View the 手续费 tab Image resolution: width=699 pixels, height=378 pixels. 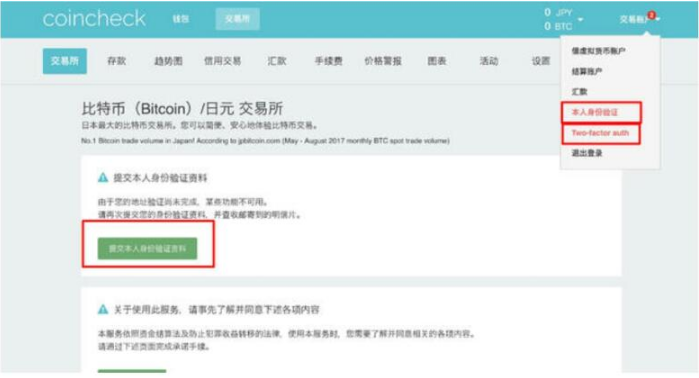(329, 61)
